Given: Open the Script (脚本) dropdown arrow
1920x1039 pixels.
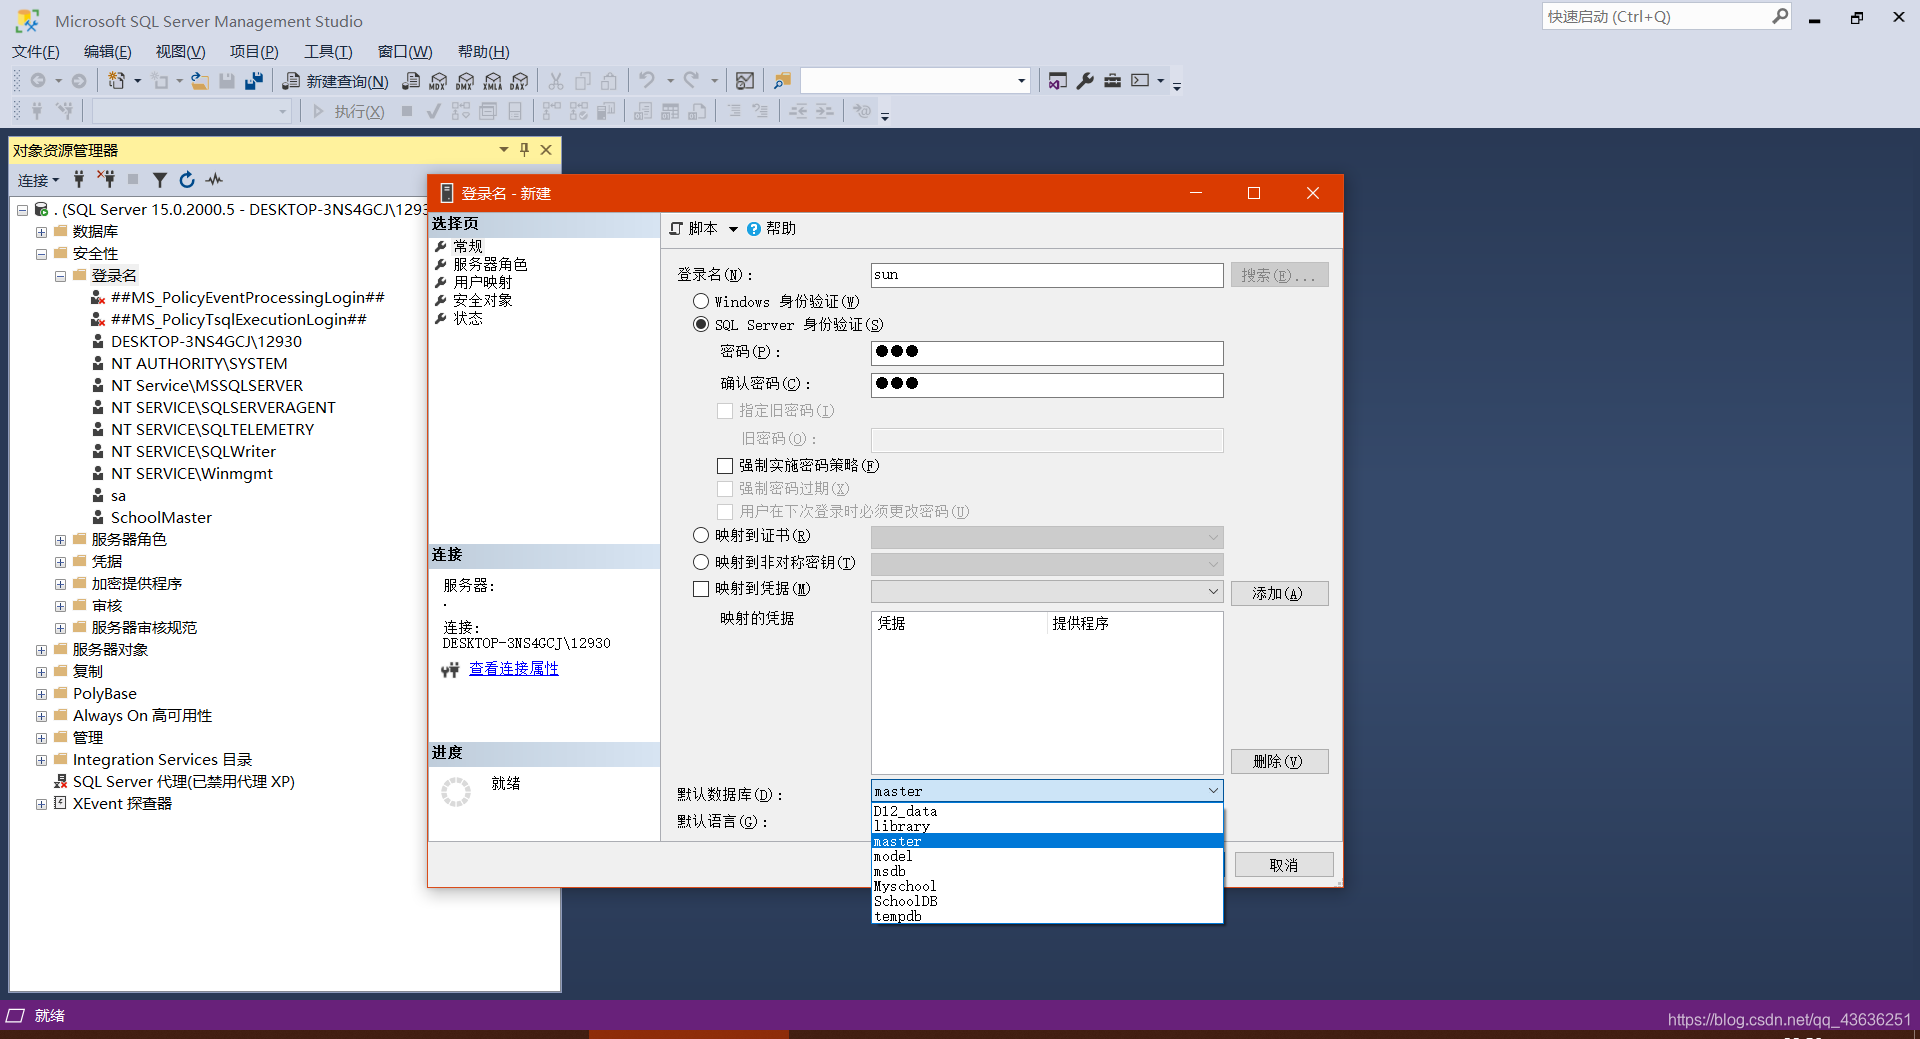Looking at the screenshot, I should coord(733,229).
